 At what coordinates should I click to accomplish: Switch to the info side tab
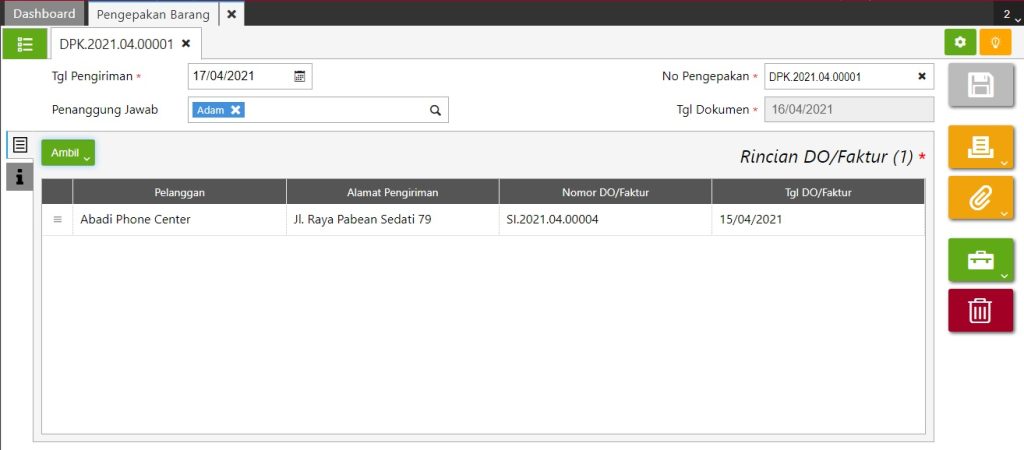coord(20,176)
